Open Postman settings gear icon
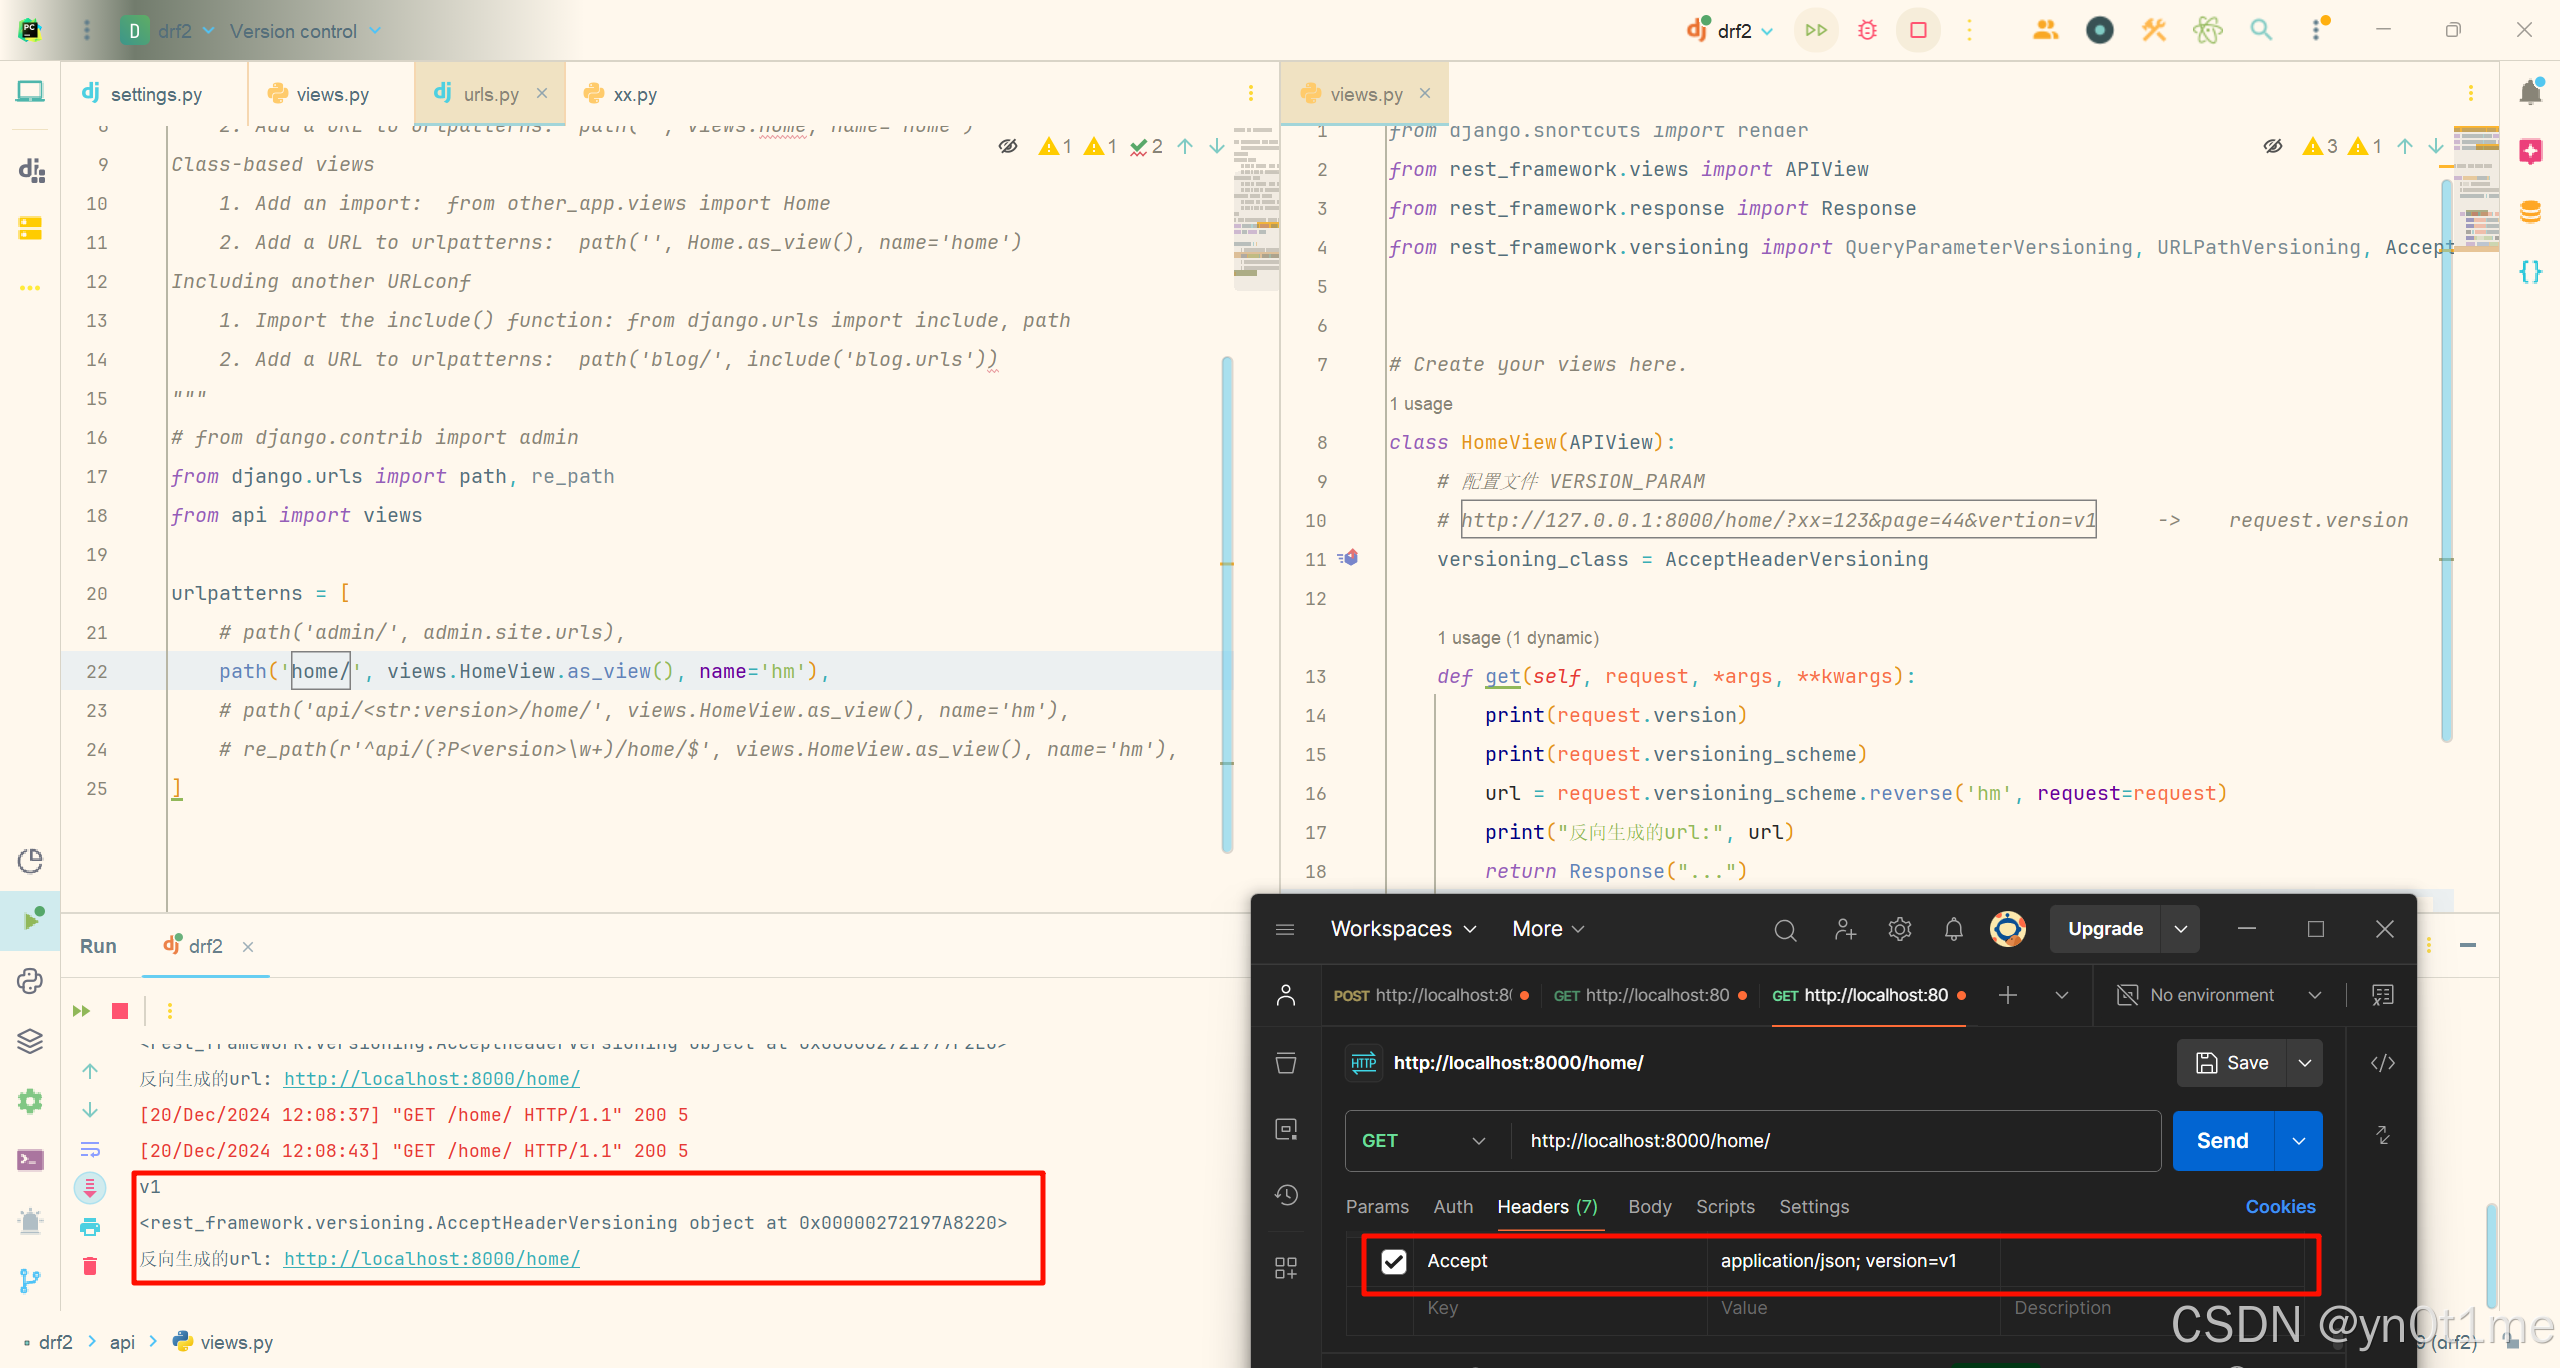The height and width of the screenshot is (1368, 2560). pyautogui.click(x=1899, y=929)
